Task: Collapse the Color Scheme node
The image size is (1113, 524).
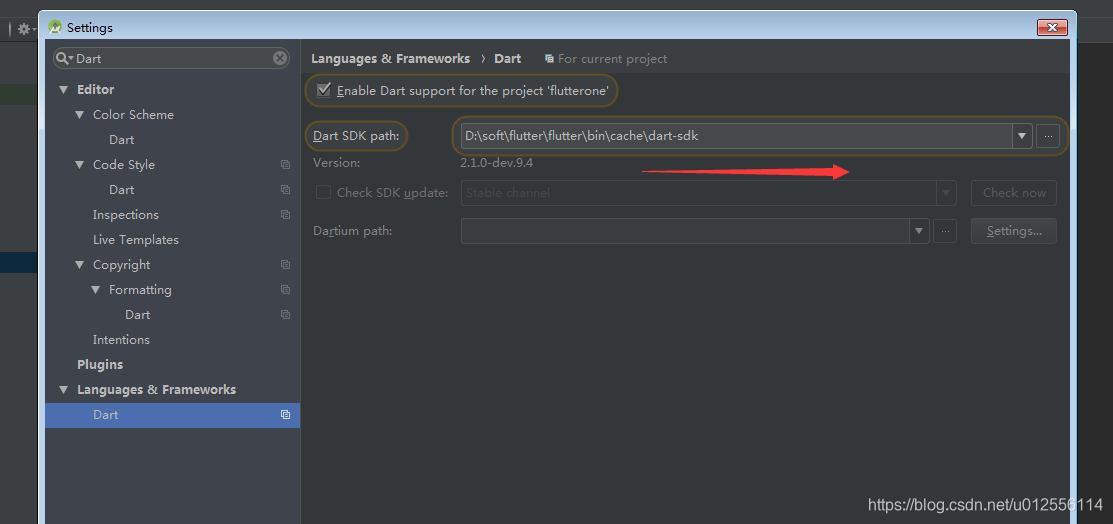Action: [x=80, y=114]
